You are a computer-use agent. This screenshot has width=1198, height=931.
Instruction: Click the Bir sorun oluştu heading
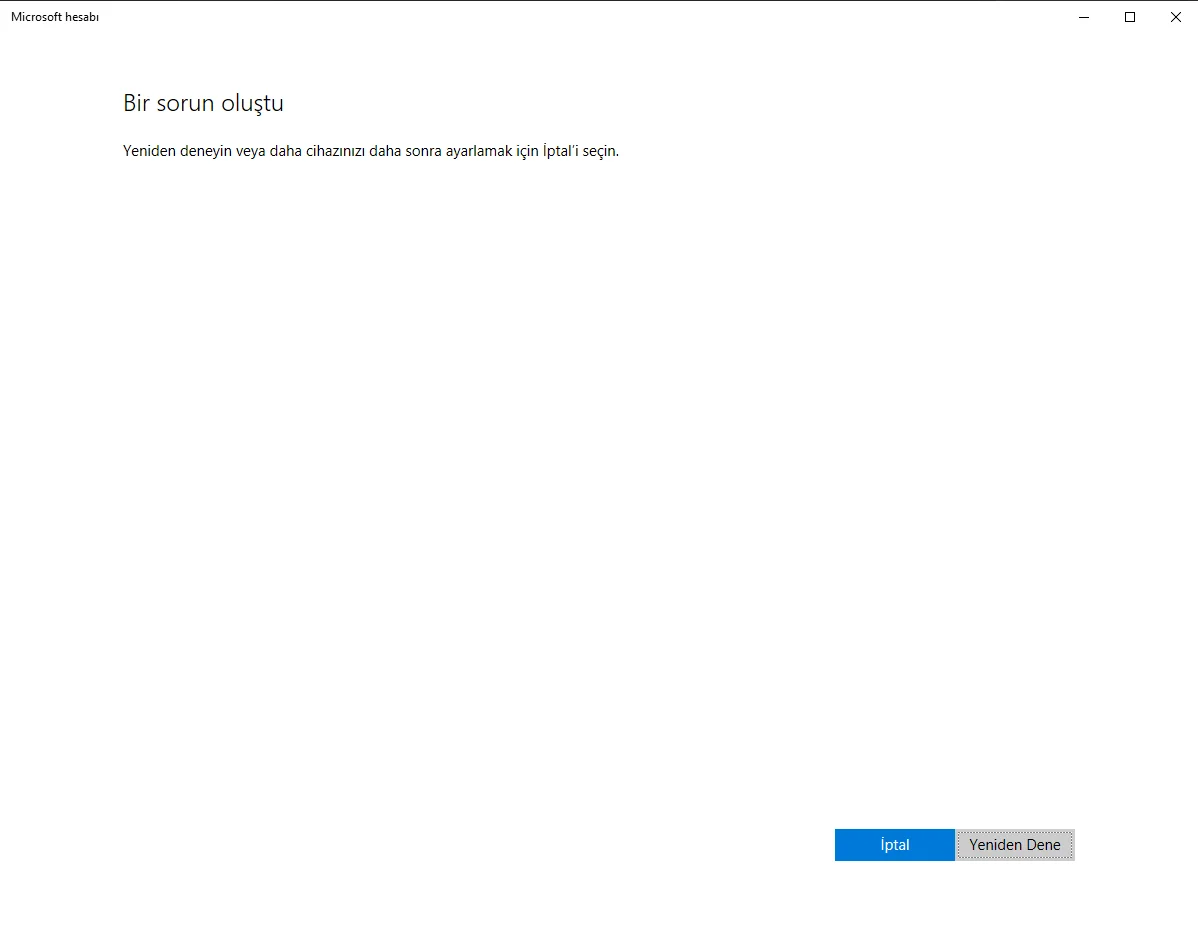203,103
